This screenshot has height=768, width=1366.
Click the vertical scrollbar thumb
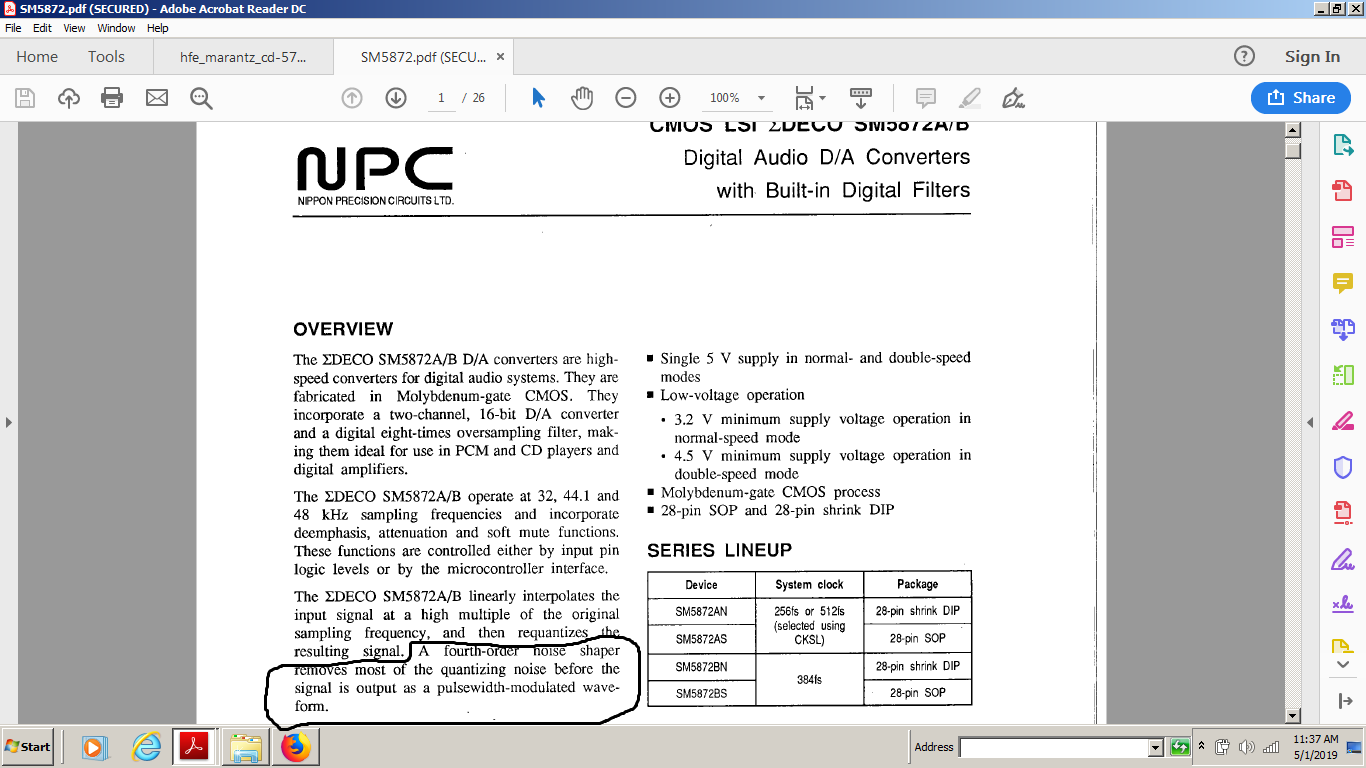(1293, 151)
